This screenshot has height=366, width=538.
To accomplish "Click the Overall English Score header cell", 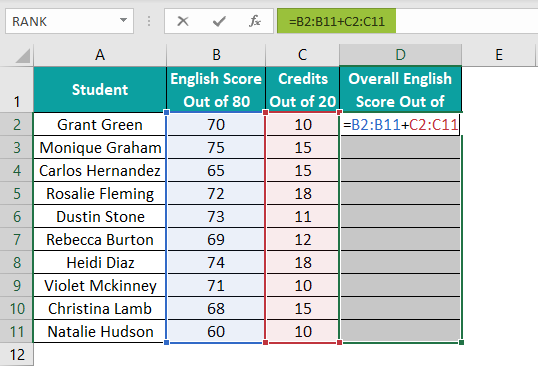I will coord(400,90).
